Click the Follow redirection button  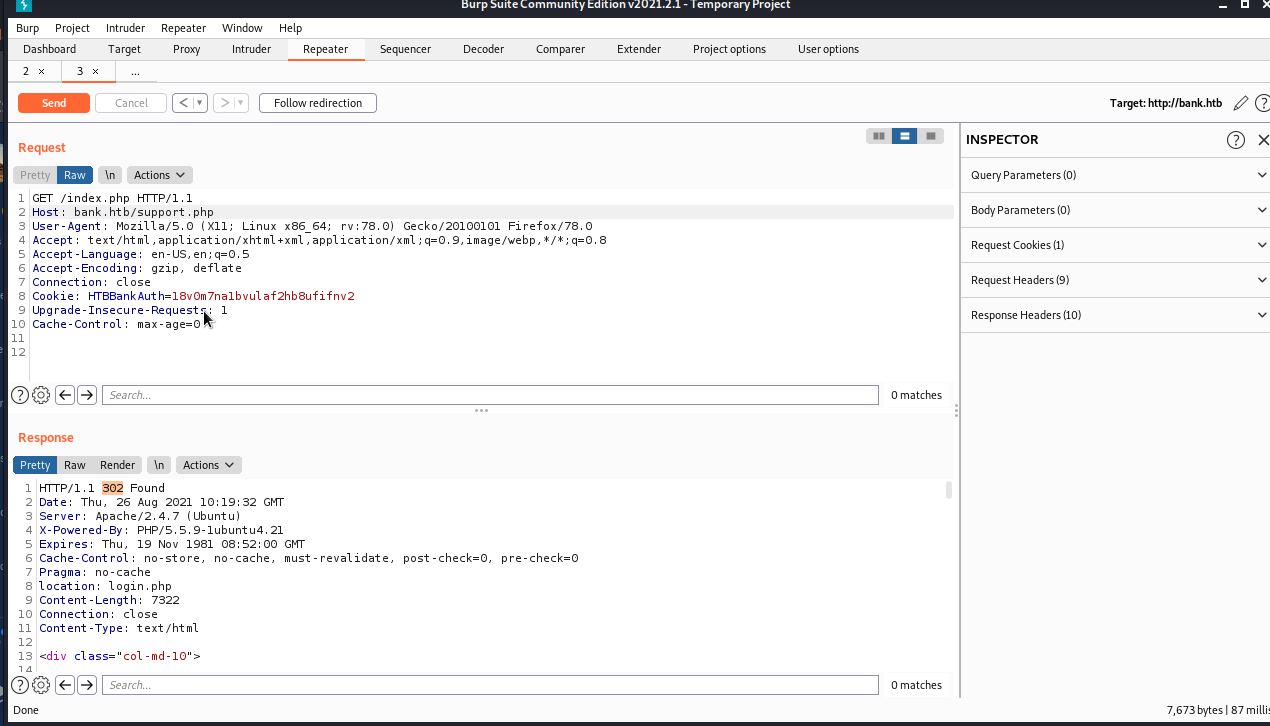(318, 103)
